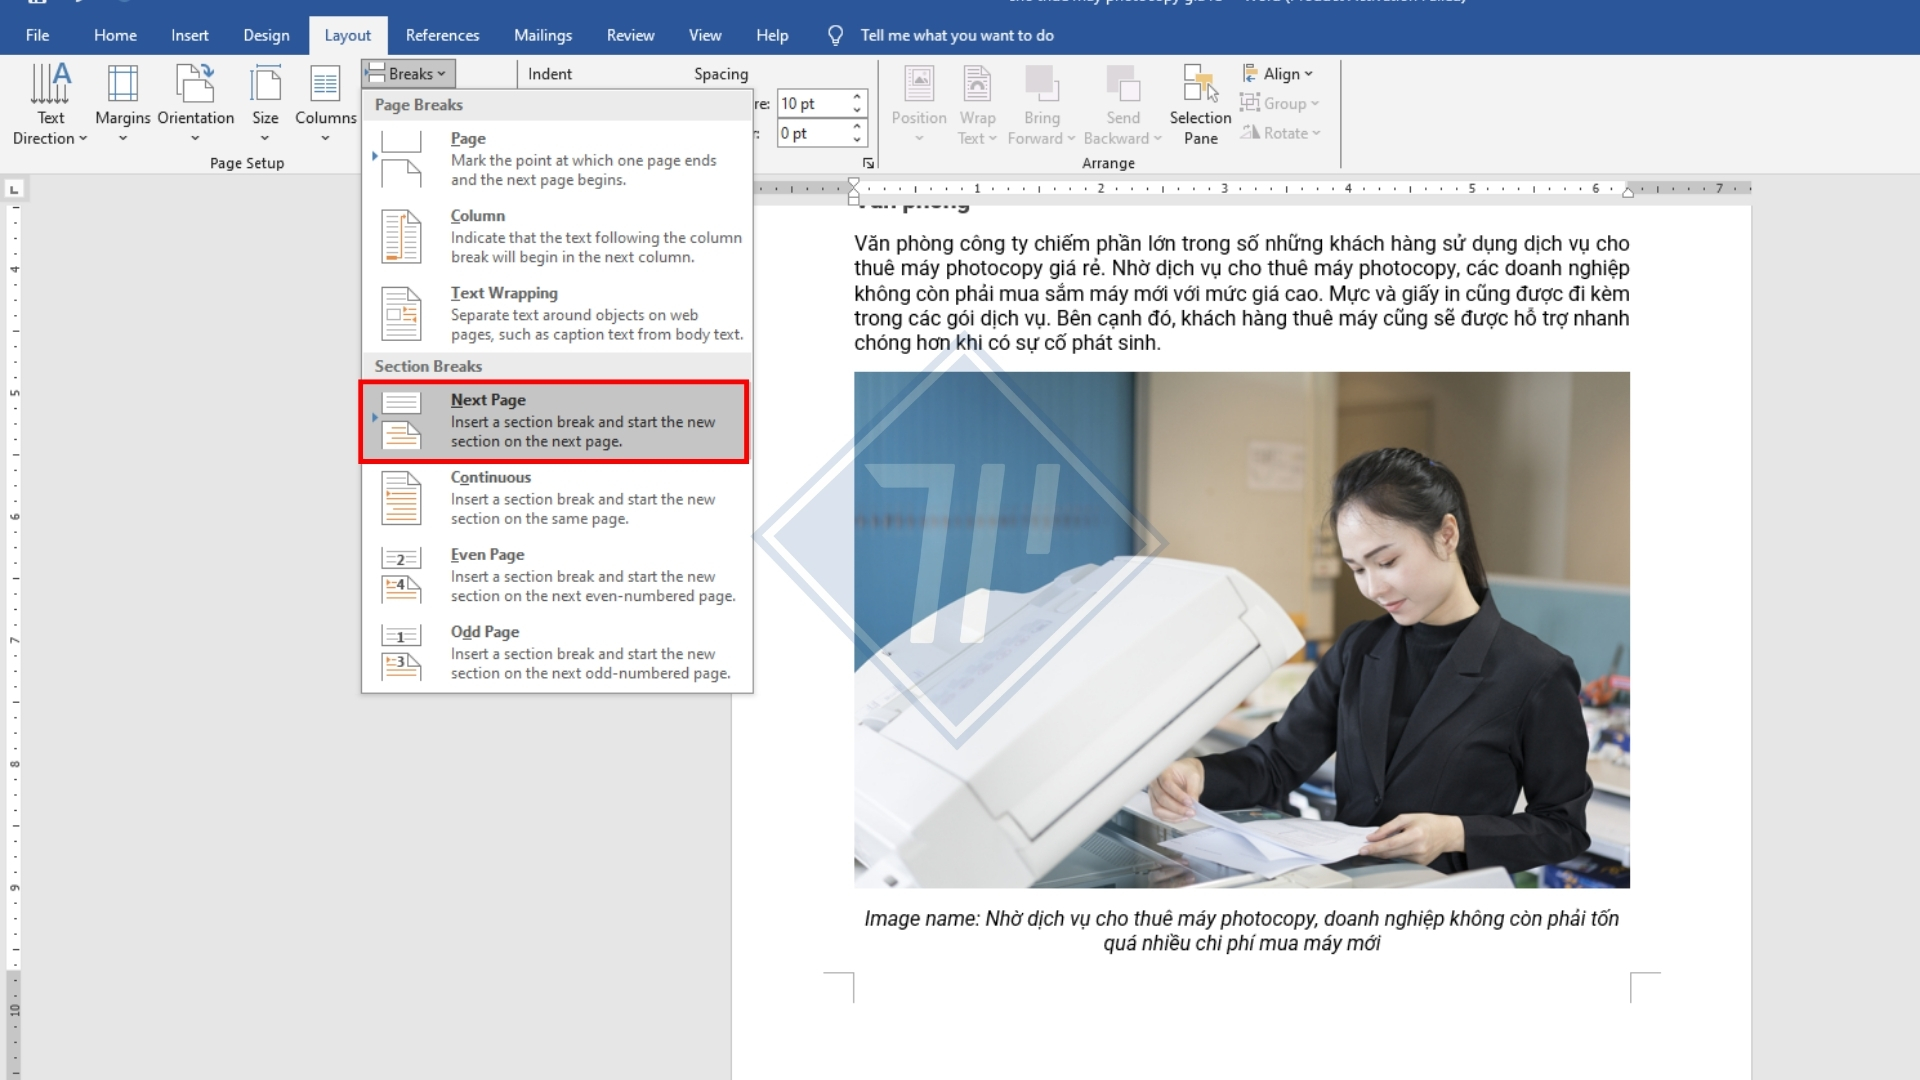The width and height of the screenshot is (1920, 1080).
Task: Expand Wrap Text dropdown arrow
Action: 993,139
